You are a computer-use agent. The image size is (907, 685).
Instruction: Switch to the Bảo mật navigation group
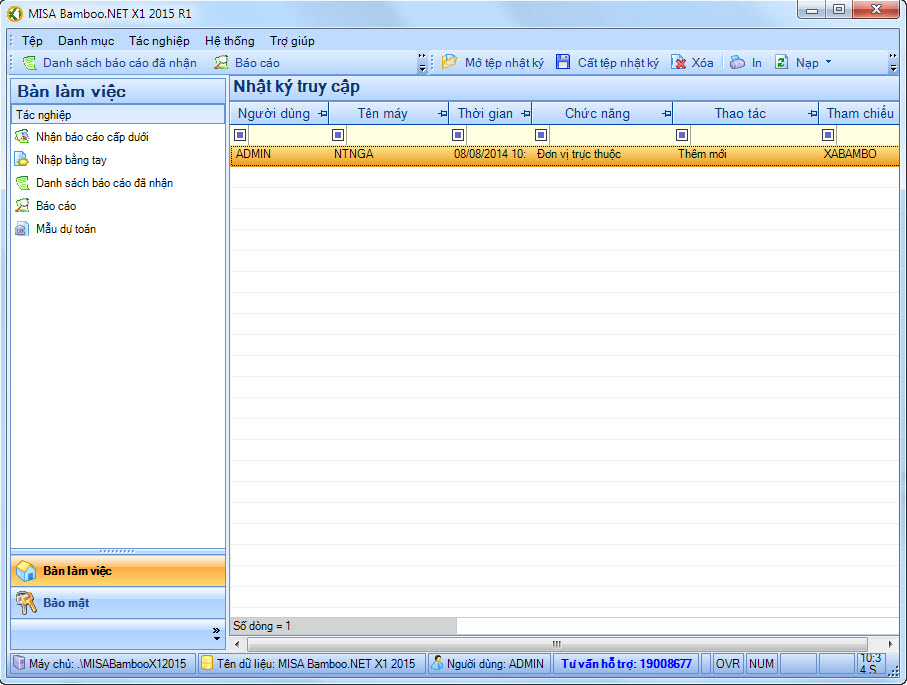(118, 603)
